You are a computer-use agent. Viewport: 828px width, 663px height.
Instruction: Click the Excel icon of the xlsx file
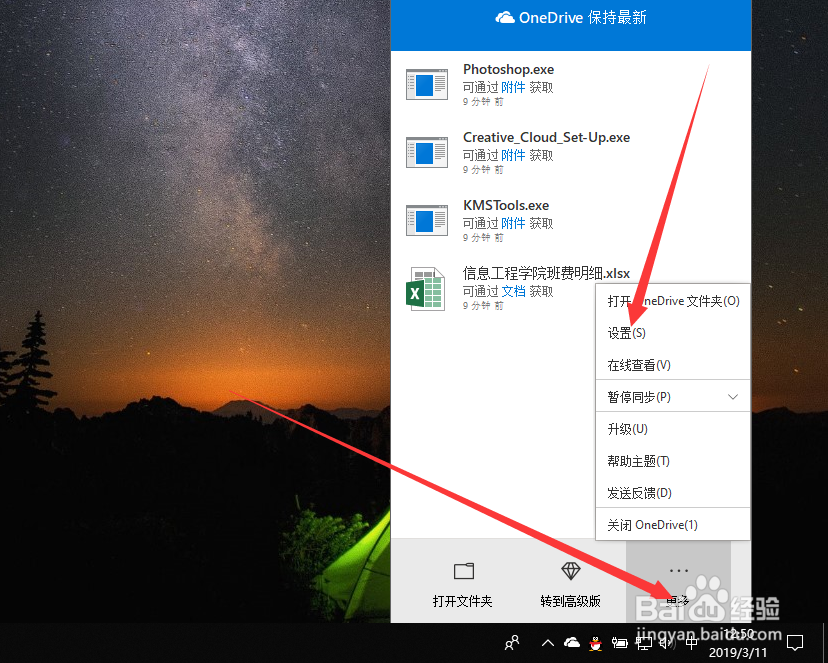425,289
